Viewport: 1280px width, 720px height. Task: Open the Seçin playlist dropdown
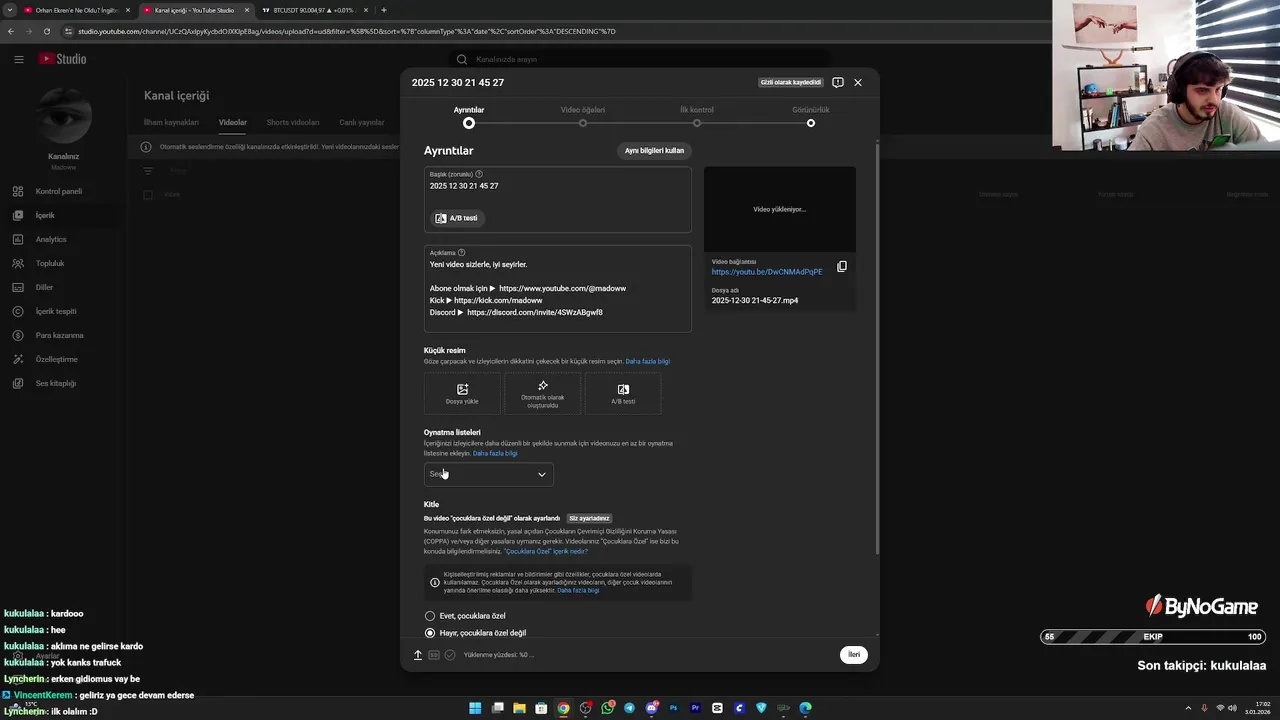(x=488, y=474)
